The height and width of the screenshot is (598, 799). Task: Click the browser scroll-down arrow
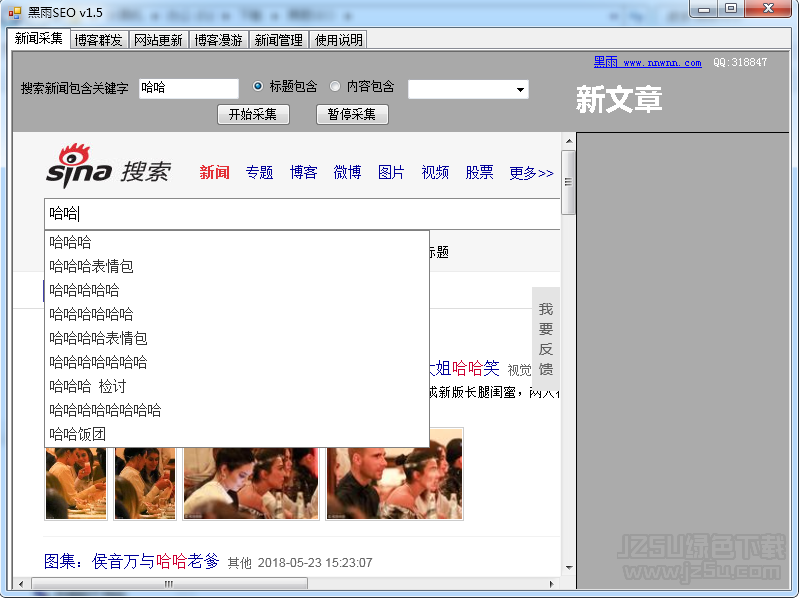coord(569,567)
